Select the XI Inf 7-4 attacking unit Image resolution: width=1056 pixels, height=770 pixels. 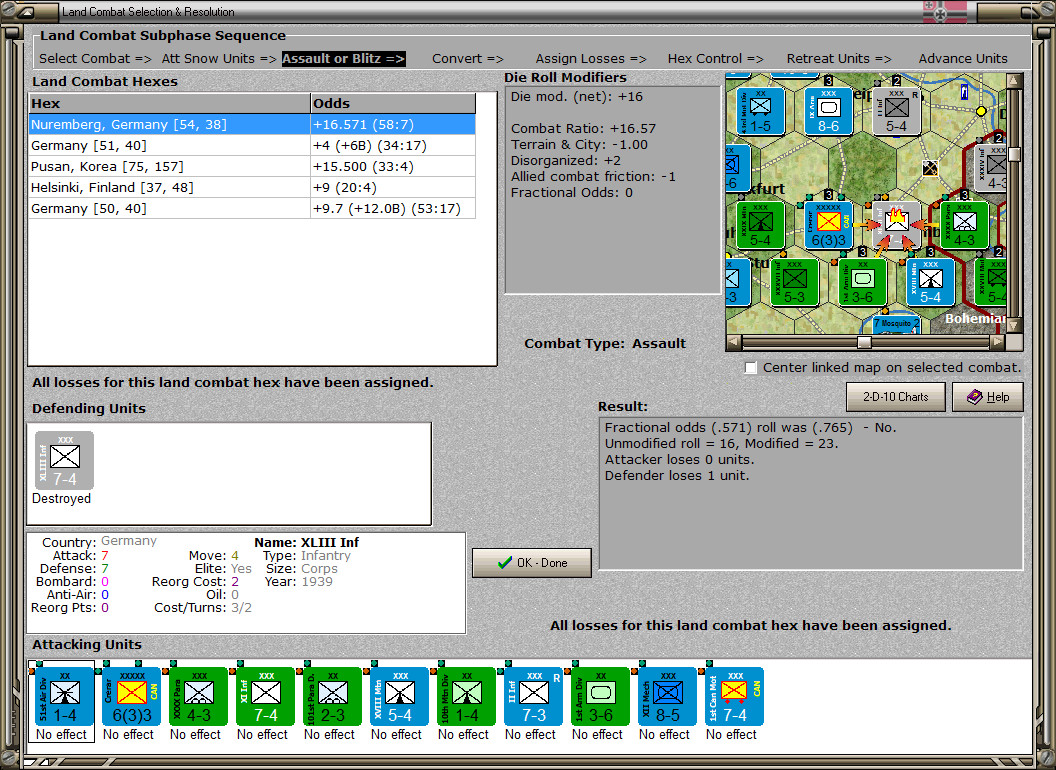click(265, 697)
